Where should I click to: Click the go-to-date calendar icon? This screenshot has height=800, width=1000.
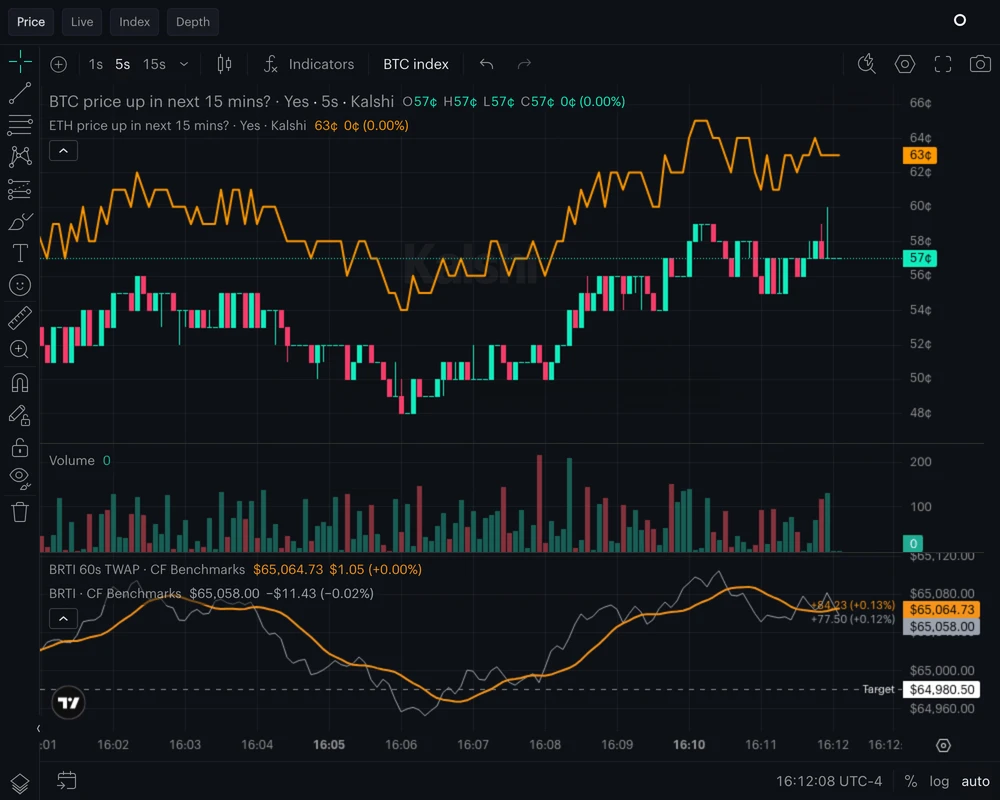pos(66,781)
